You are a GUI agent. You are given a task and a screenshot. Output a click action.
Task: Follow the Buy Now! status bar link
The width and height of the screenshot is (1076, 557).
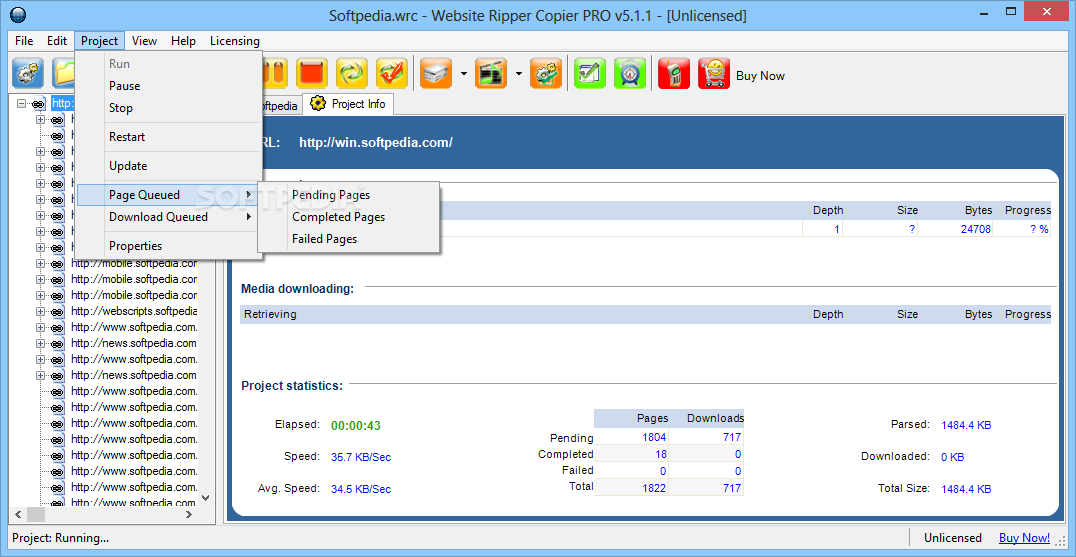1025,538
